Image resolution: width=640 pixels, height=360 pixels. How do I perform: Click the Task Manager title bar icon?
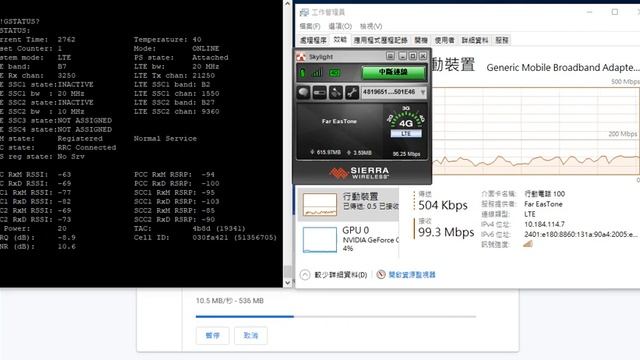304,12
